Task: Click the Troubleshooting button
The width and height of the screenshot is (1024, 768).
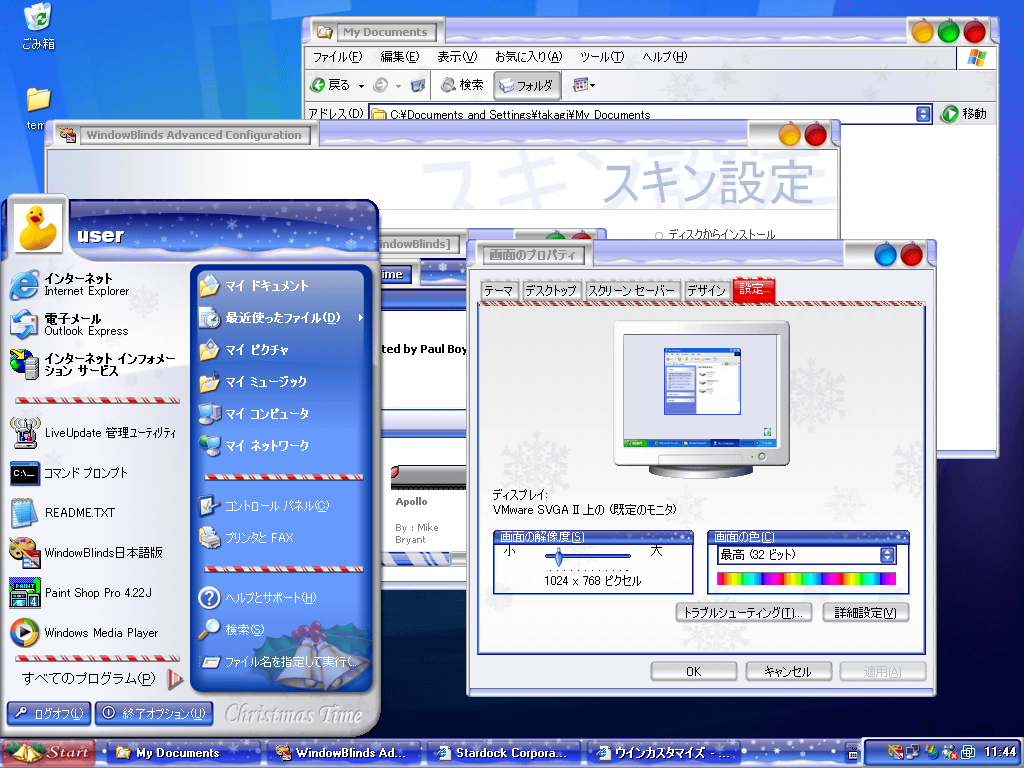Action: (743, 613)
